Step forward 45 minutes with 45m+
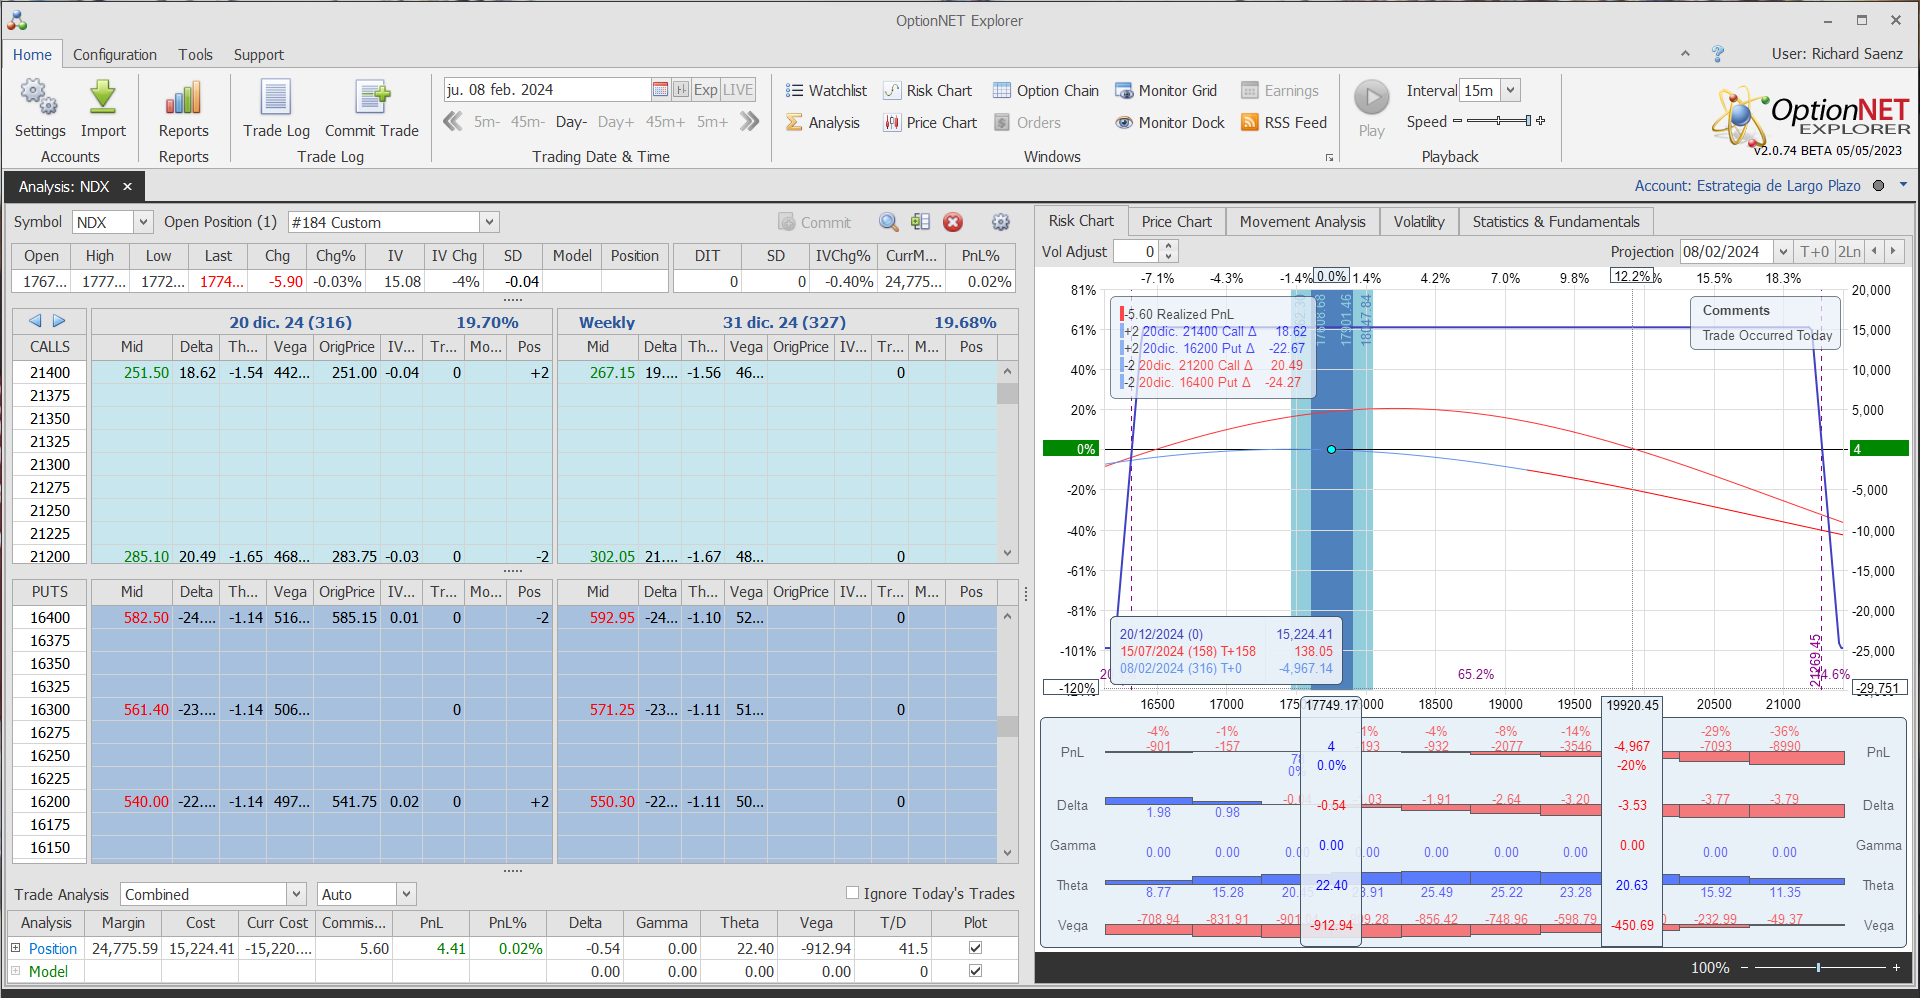Screen dimensions: 1920x998 [x=665, y=122]
